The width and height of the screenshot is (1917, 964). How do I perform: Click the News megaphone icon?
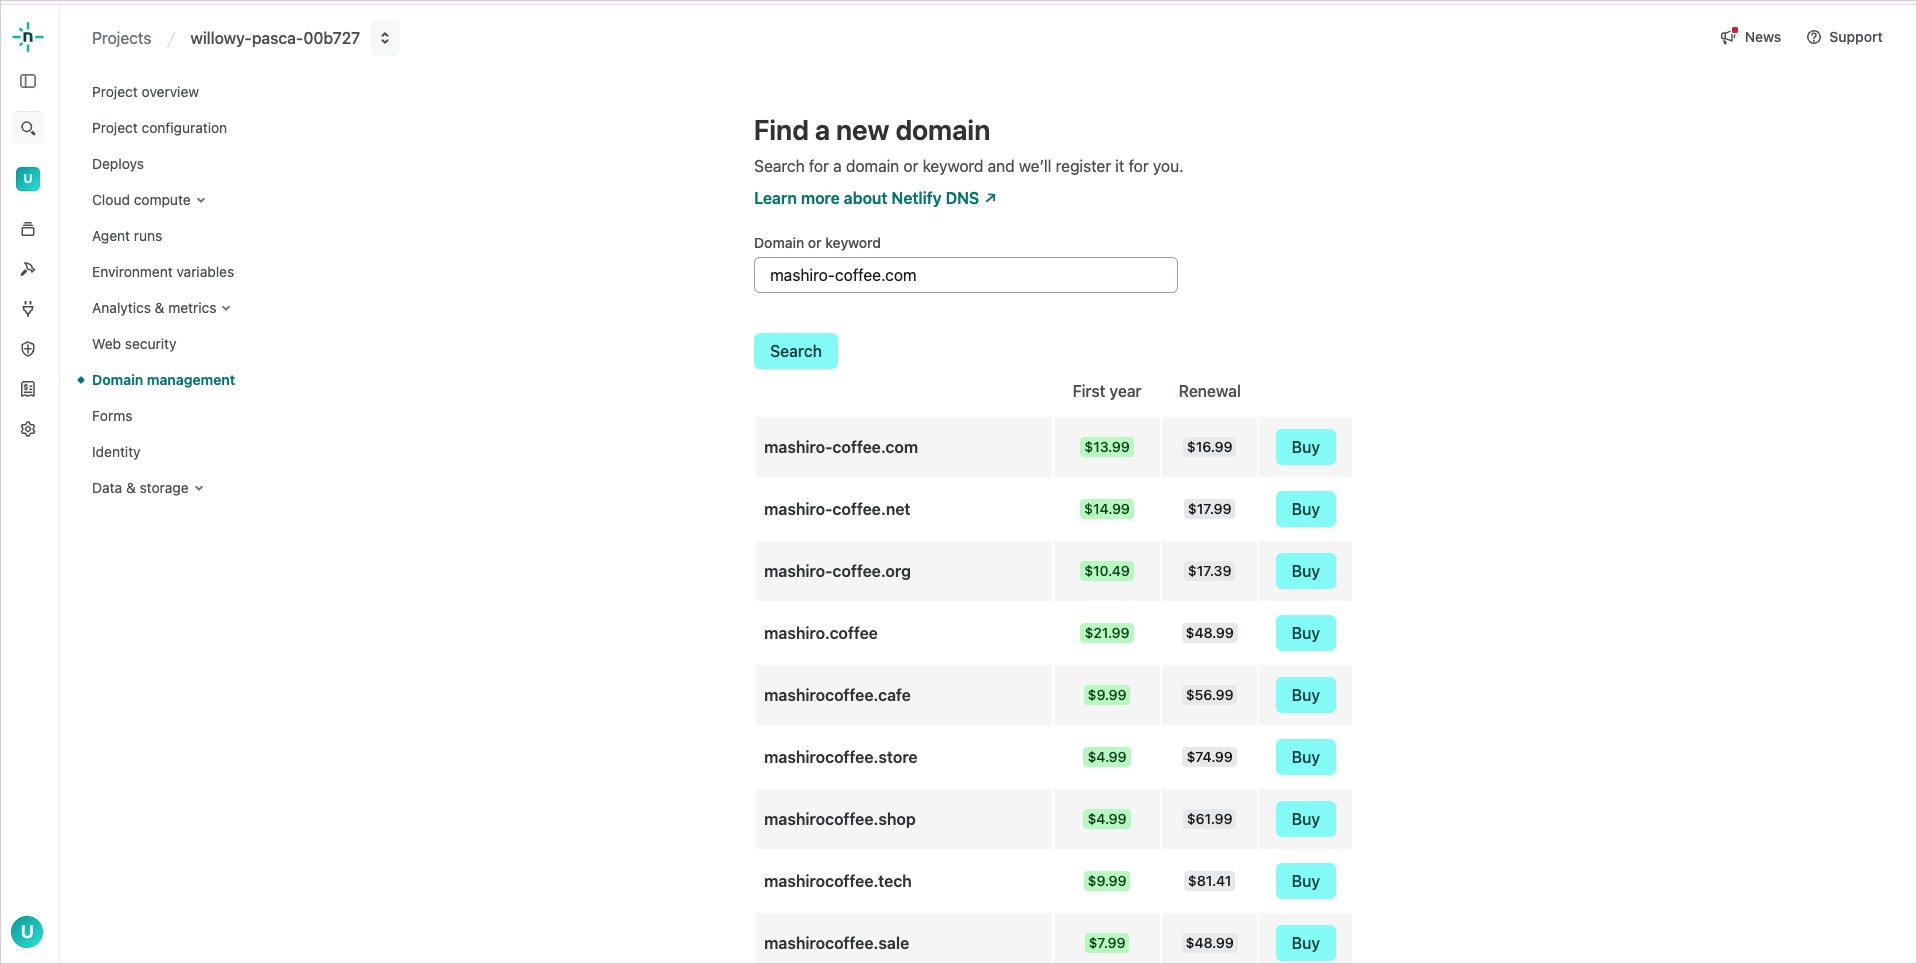1729,37
